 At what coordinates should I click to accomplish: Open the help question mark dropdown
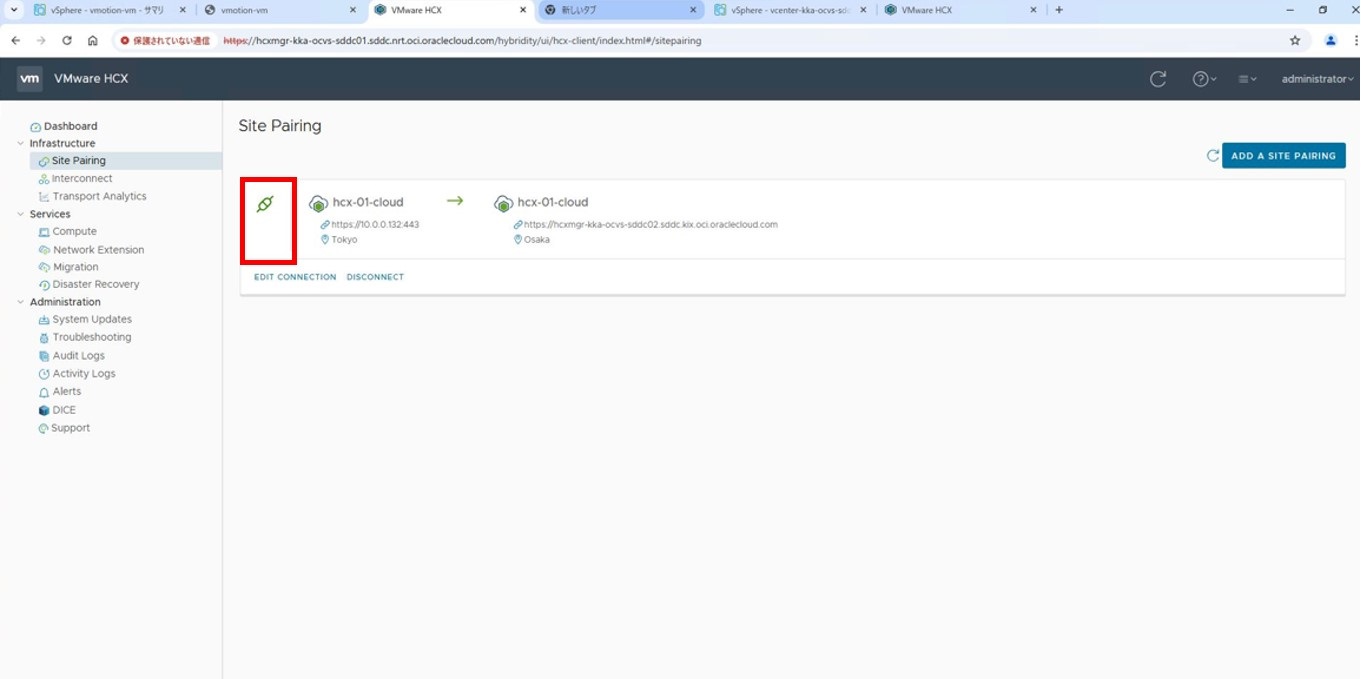pyautogui.click(x=1204, y=79)
